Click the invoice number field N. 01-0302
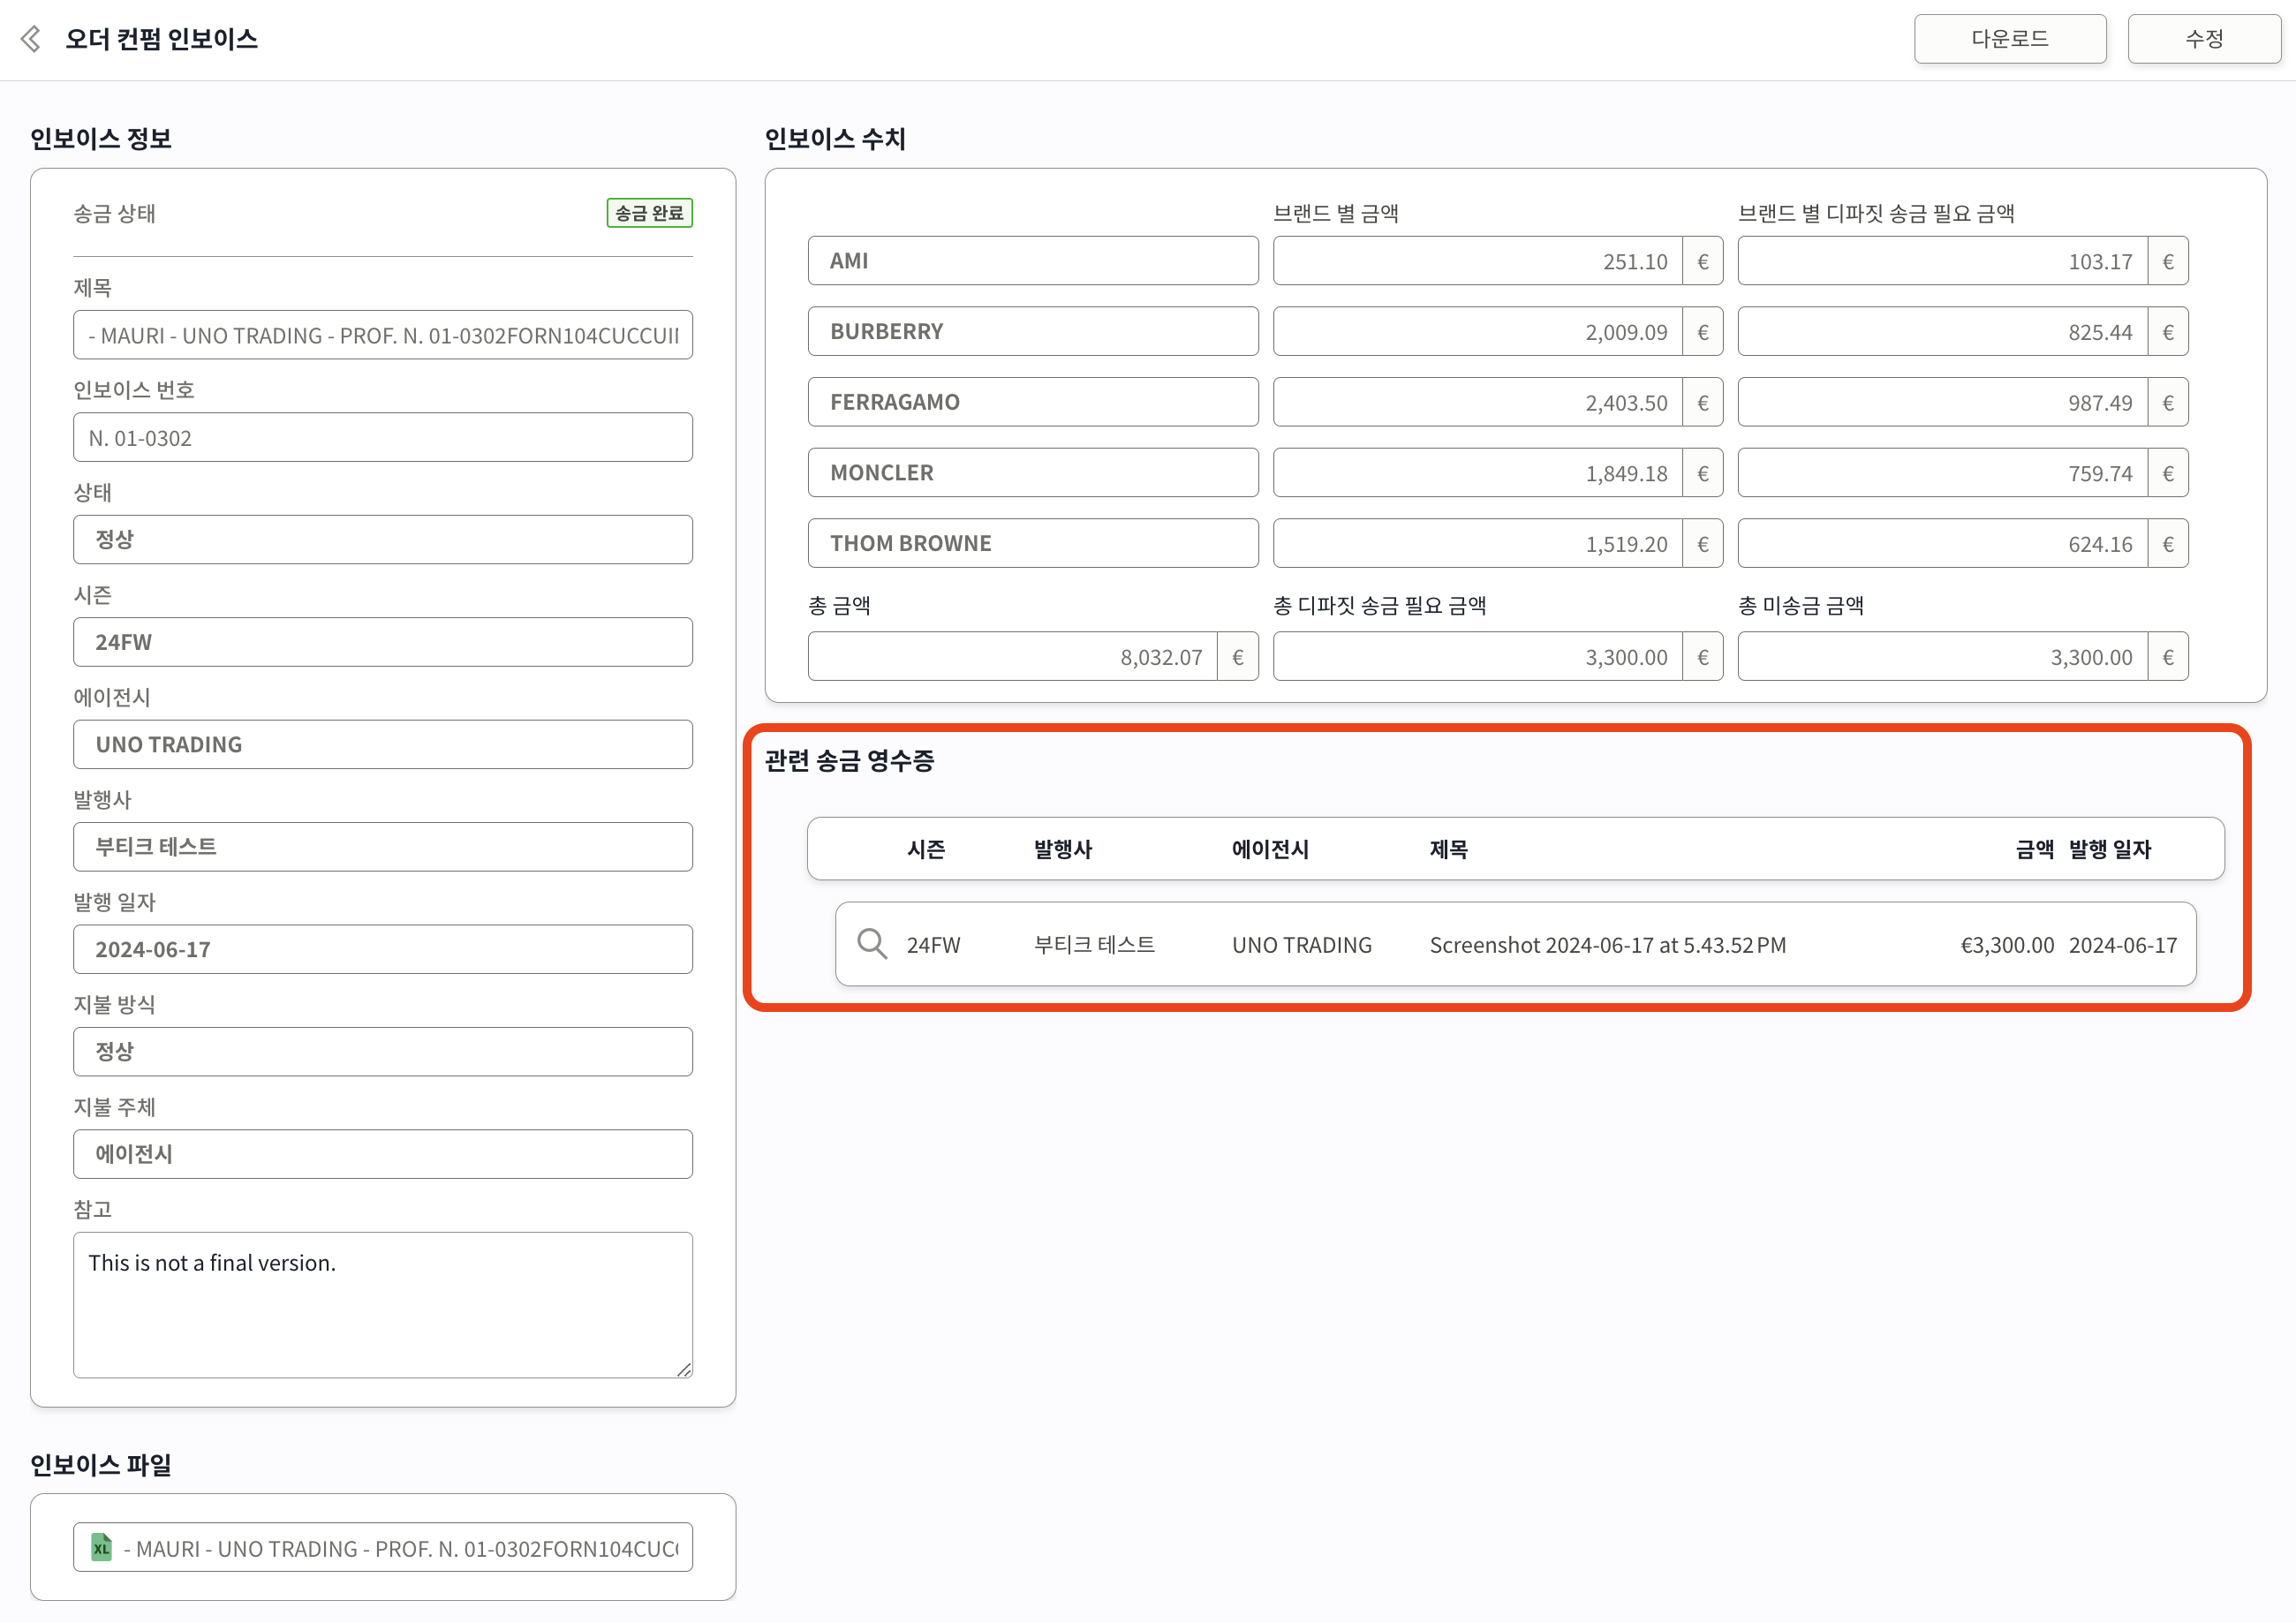 pos(382,438)
